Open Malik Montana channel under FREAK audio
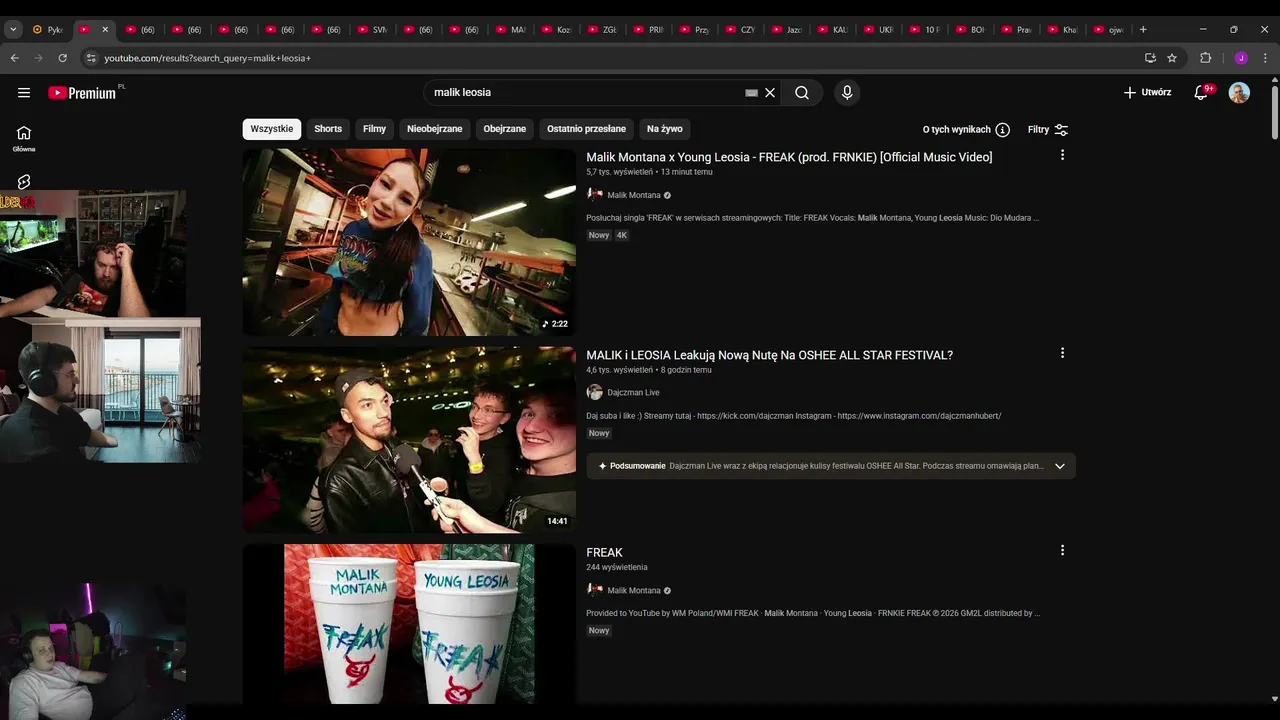The height and width of the screenshot is (720, 1280). 634,590
